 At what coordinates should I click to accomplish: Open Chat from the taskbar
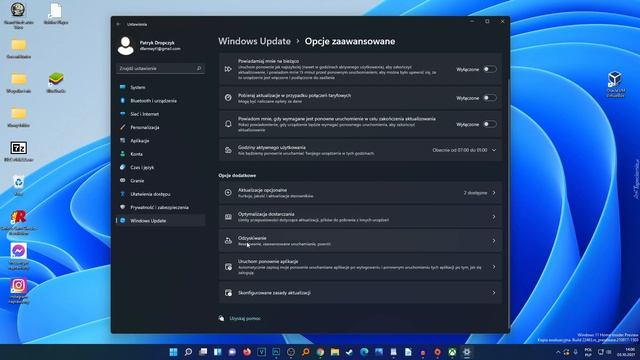click(x=232, y=352)
